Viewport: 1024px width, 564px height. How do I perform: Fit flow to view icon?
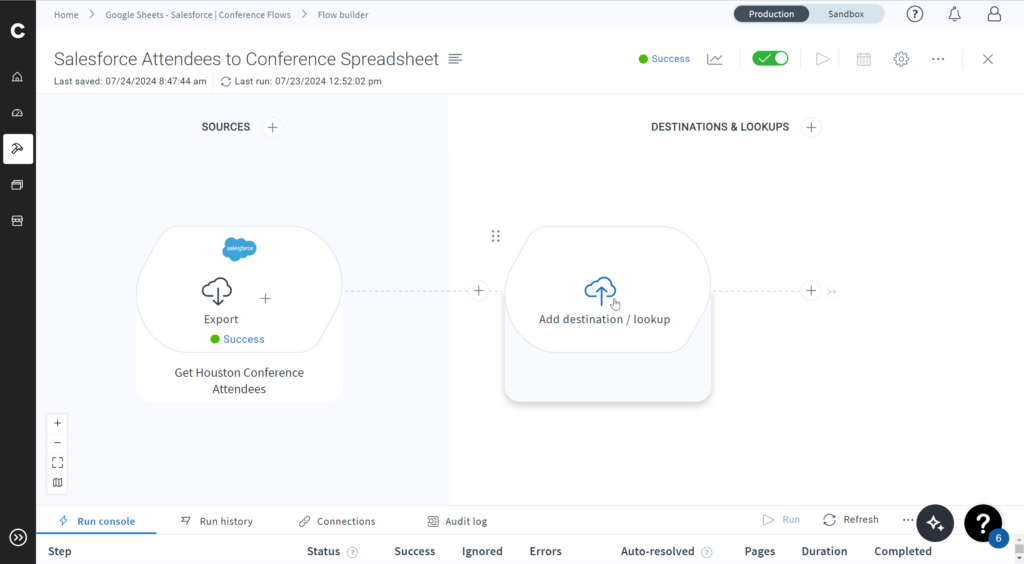pos(57,463)
